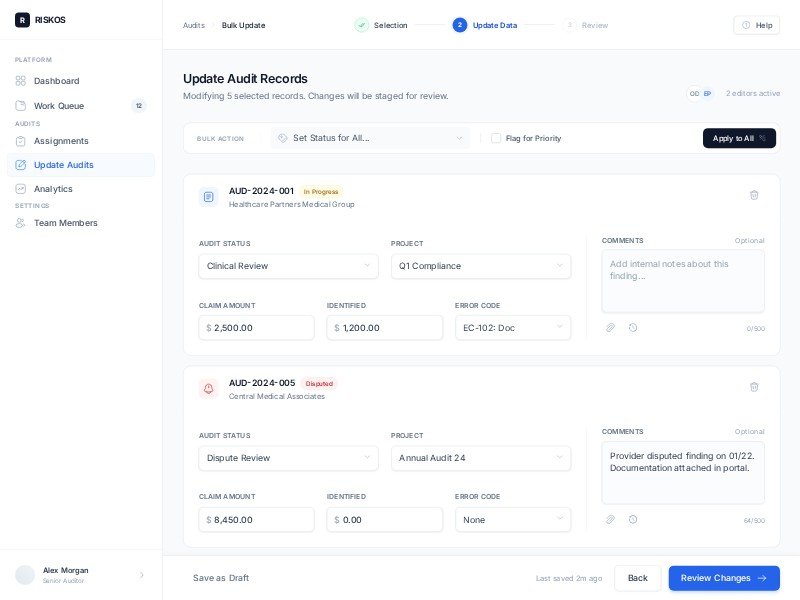
Task: Delete record AUD-2024-005 with trash icon
Action: (754, 387)
